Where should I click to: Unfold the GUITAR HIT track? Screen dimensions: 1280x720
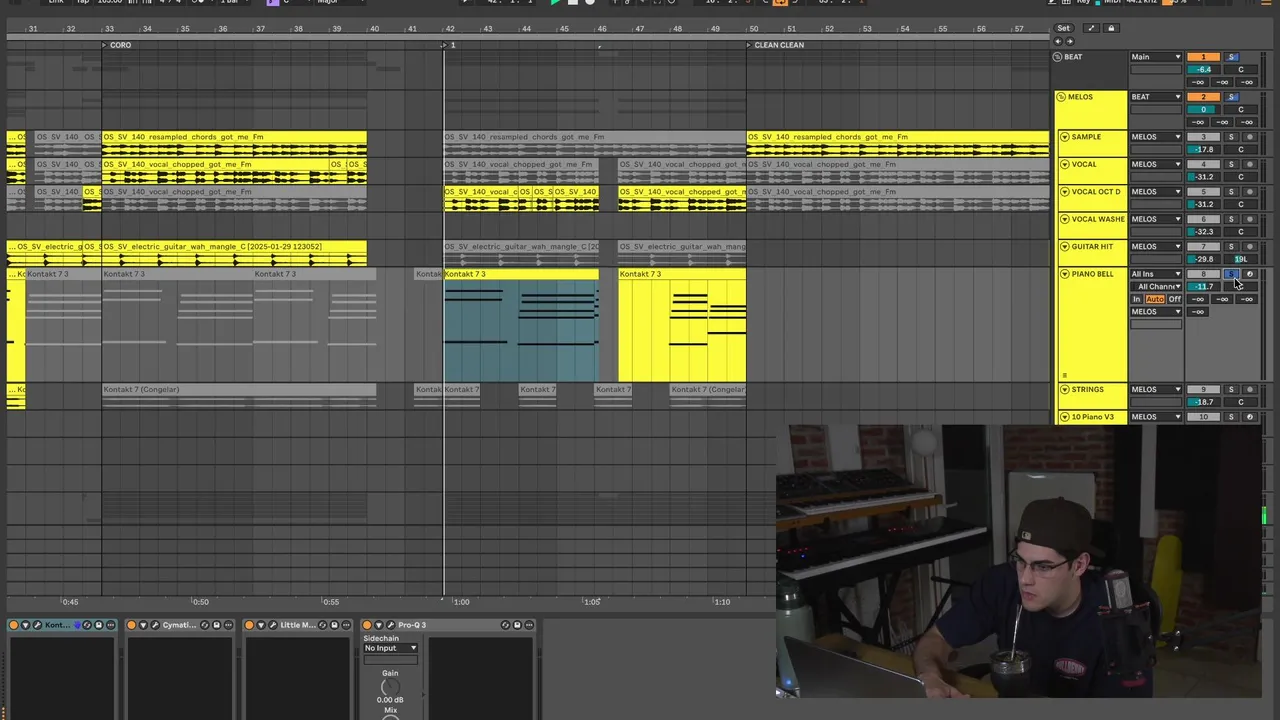coord(1064,246)
